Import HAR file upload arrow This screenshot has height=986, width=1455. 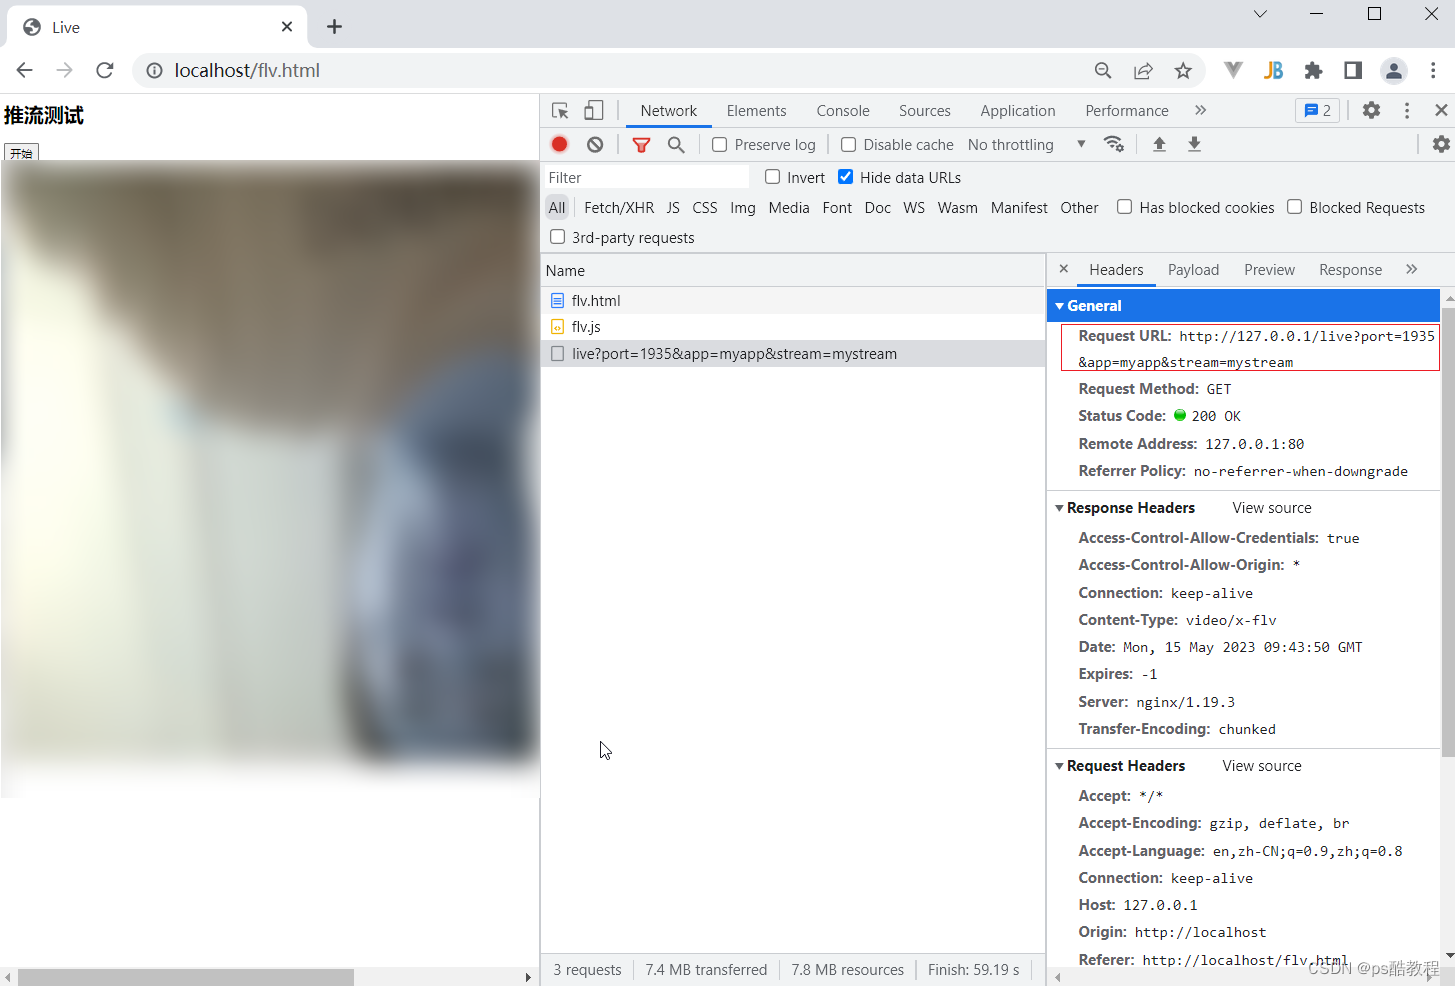(1159, 144)
